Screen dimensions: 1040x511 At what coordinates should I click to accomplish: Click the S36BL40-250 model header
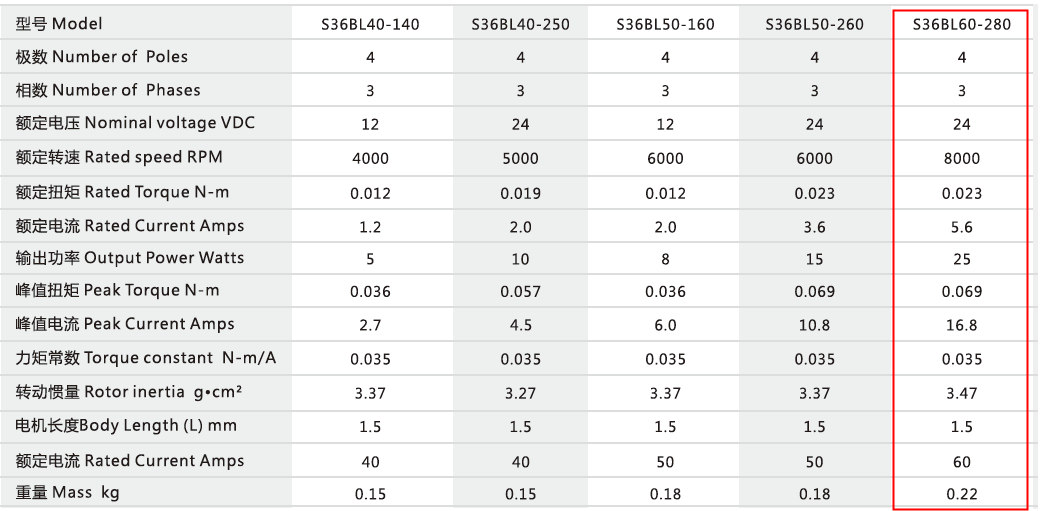[520, 24]
